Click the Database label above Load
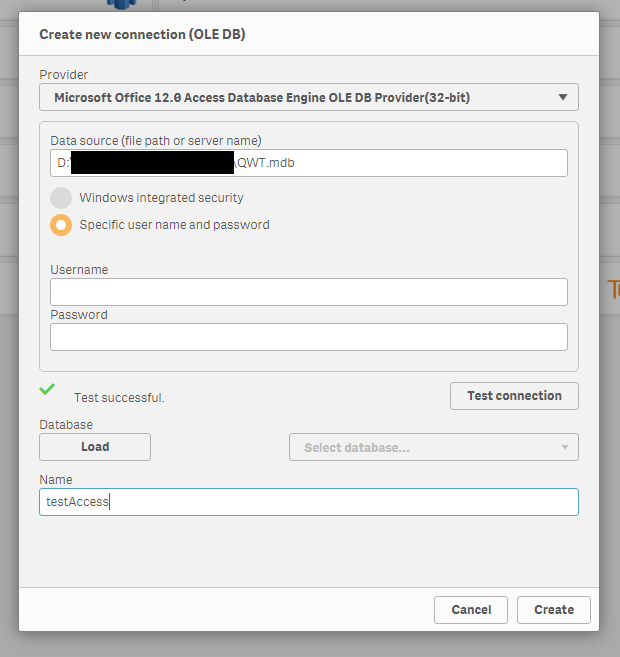 pos(66,425)
